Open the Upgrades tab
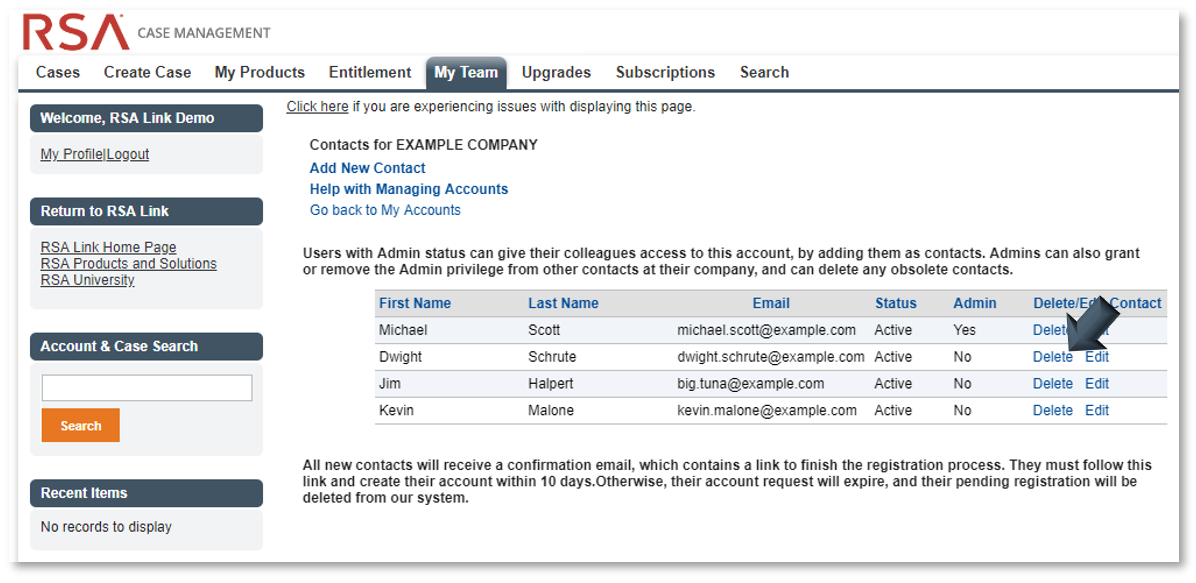 tap(556, 72)
